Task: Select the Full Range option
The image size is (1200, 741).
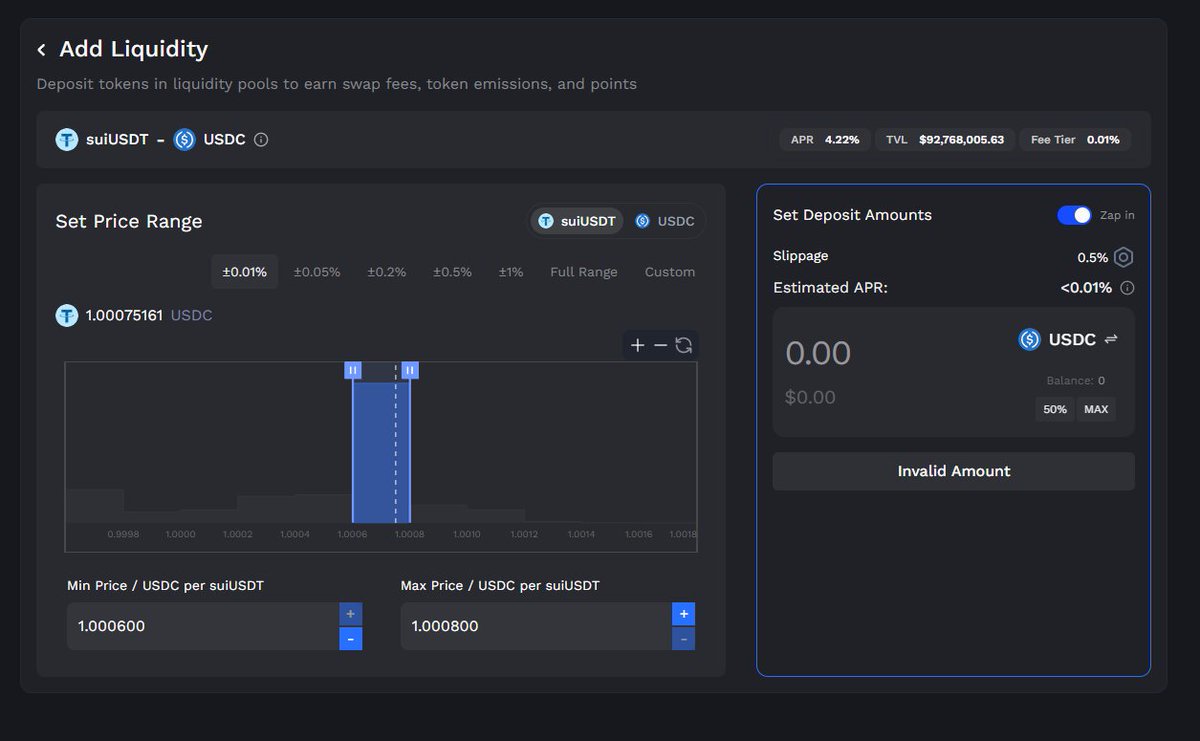Action: (584, 272)
